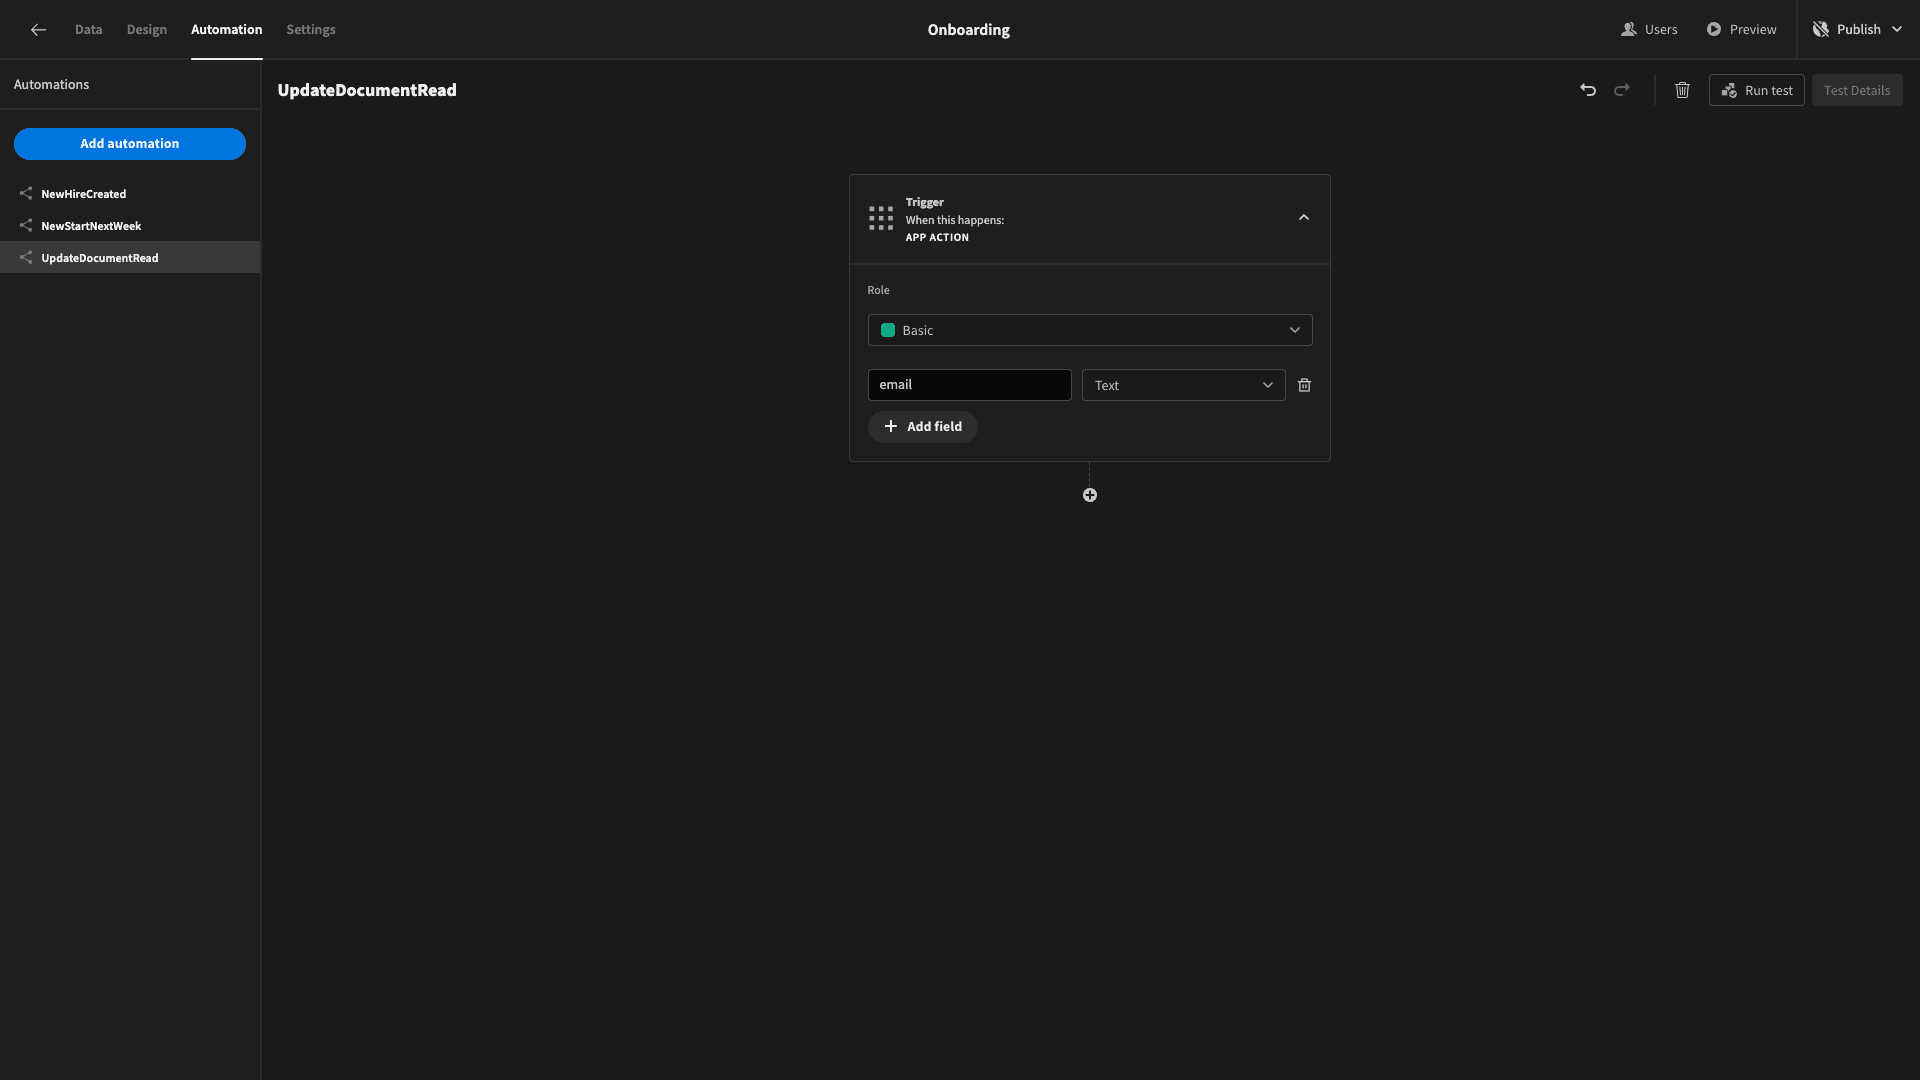Viewport: 1920px width, 1080px height.
Task: Click the drag handle grid icon on Trigger
Action: tap(881, 218)
